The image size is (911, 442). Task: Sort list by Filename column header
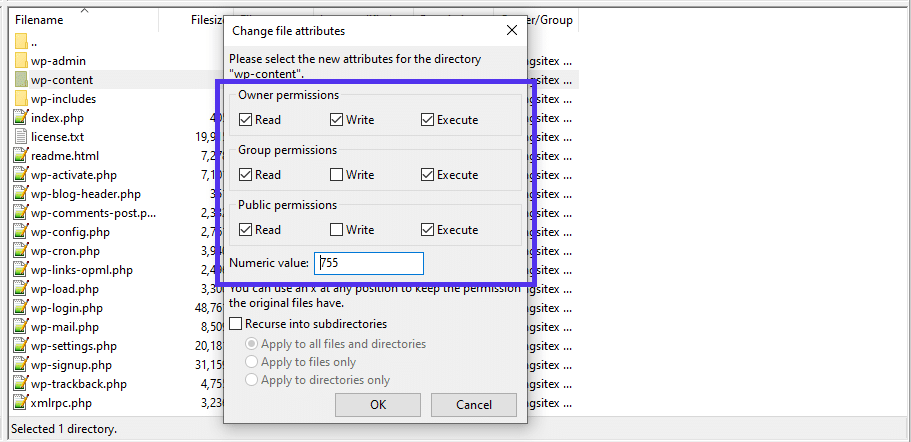pos(40,20)
